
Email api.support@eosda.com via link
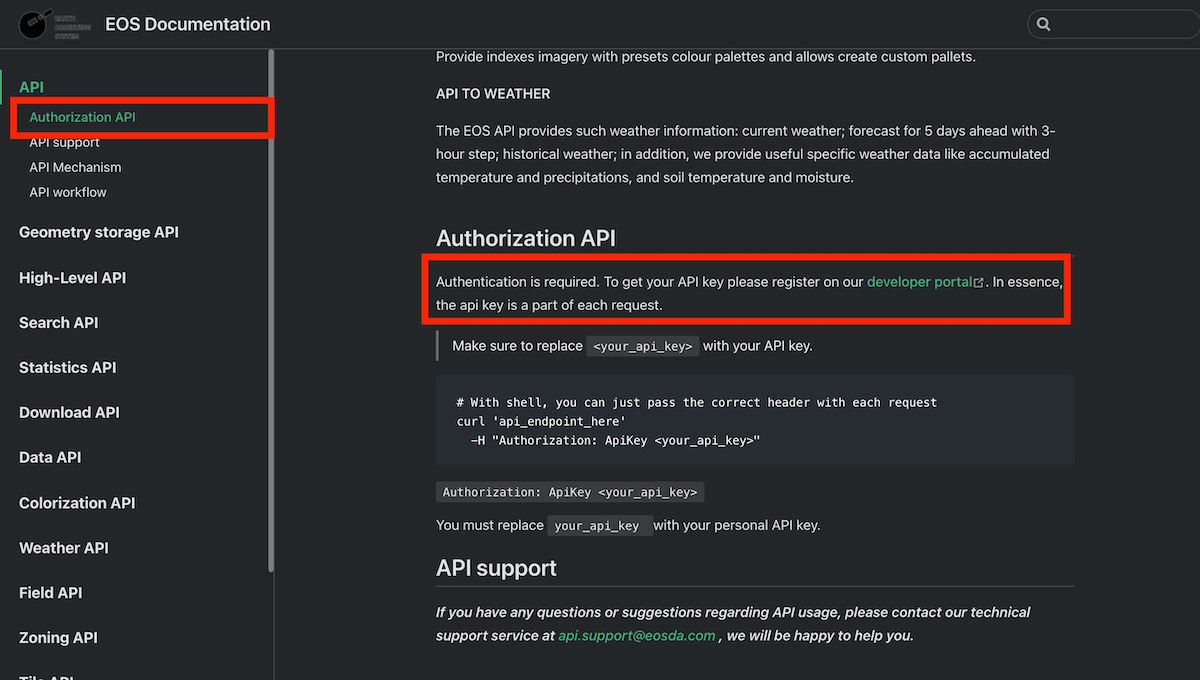click(637, 635)
